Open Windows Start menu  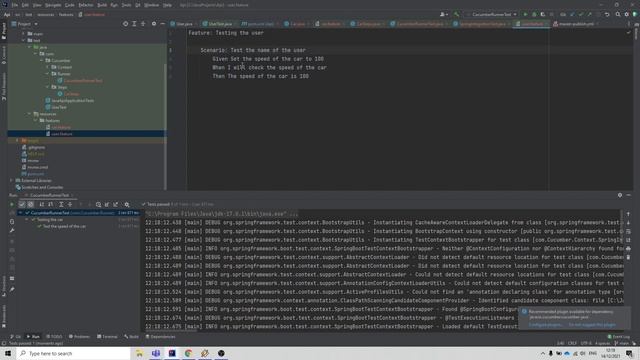8,353
